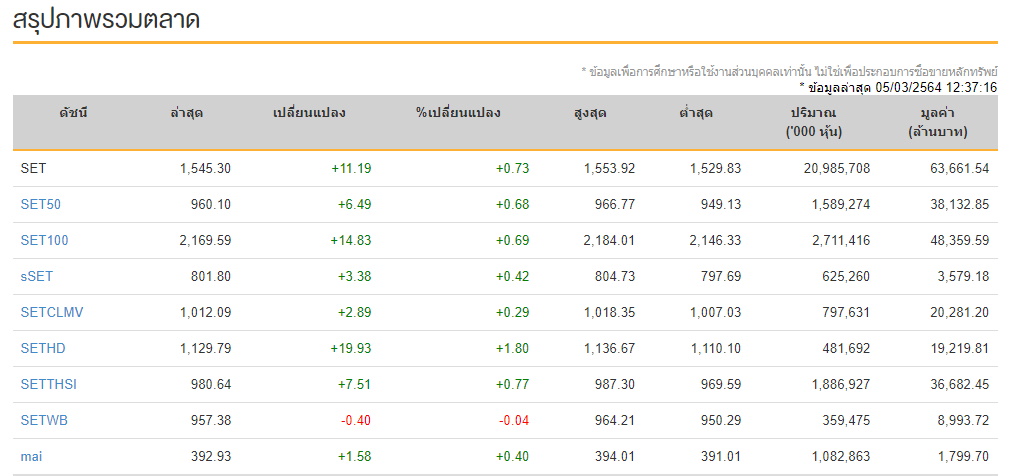Viewport: 1022px width, 476px height.
Task: Click the SETTHSI change +7.51
Action: [x=355, y=385]
